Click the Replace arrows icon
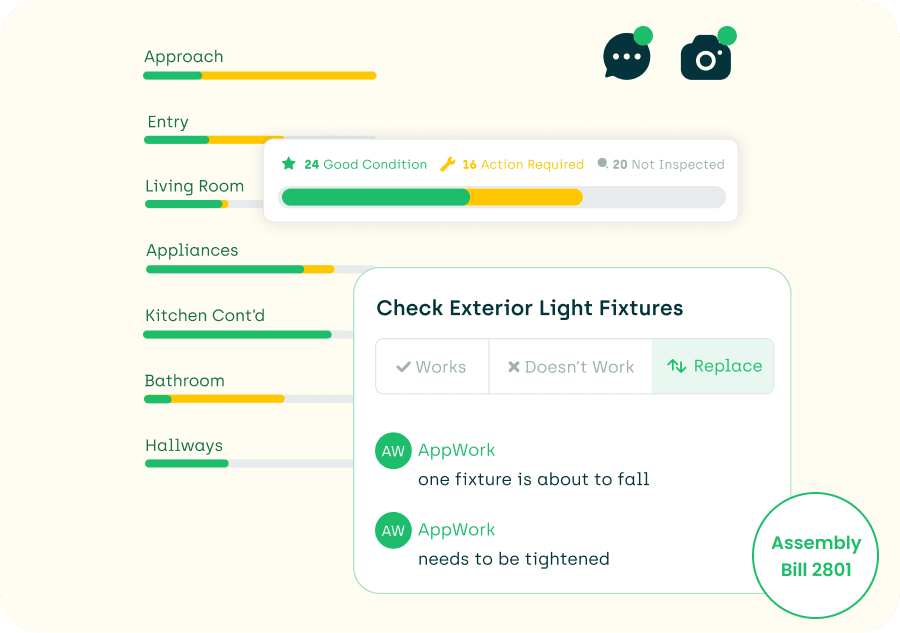The image size is (900, 633). tap(677, 366)
